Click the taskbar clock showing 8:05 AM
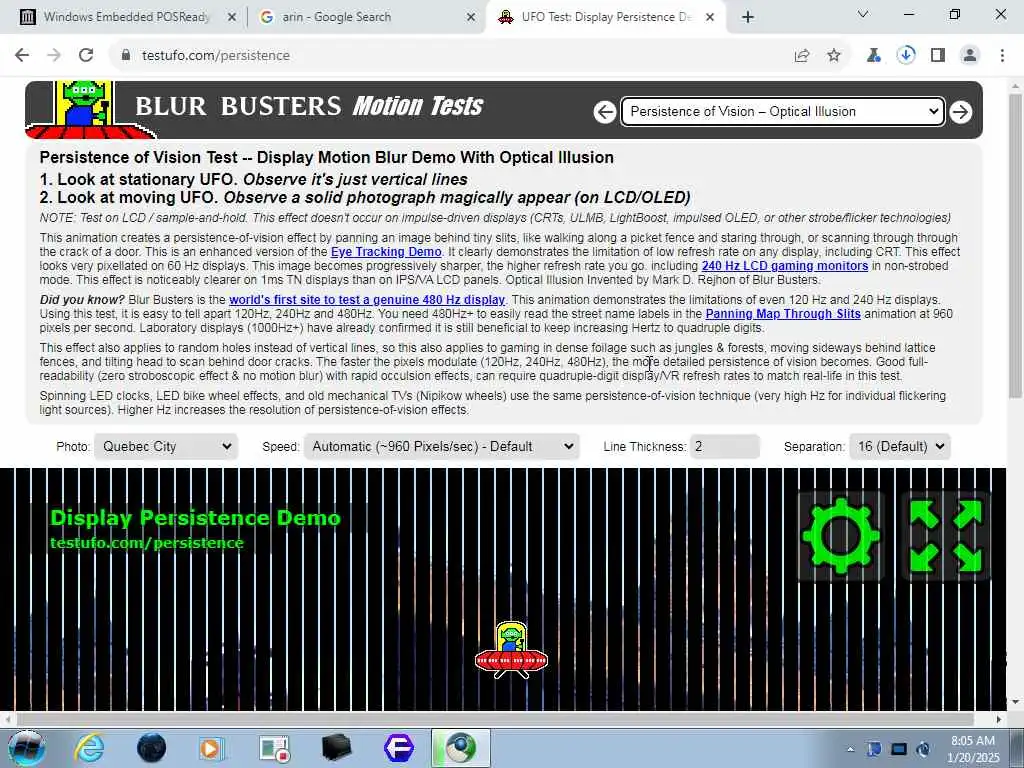 [974, 749]
